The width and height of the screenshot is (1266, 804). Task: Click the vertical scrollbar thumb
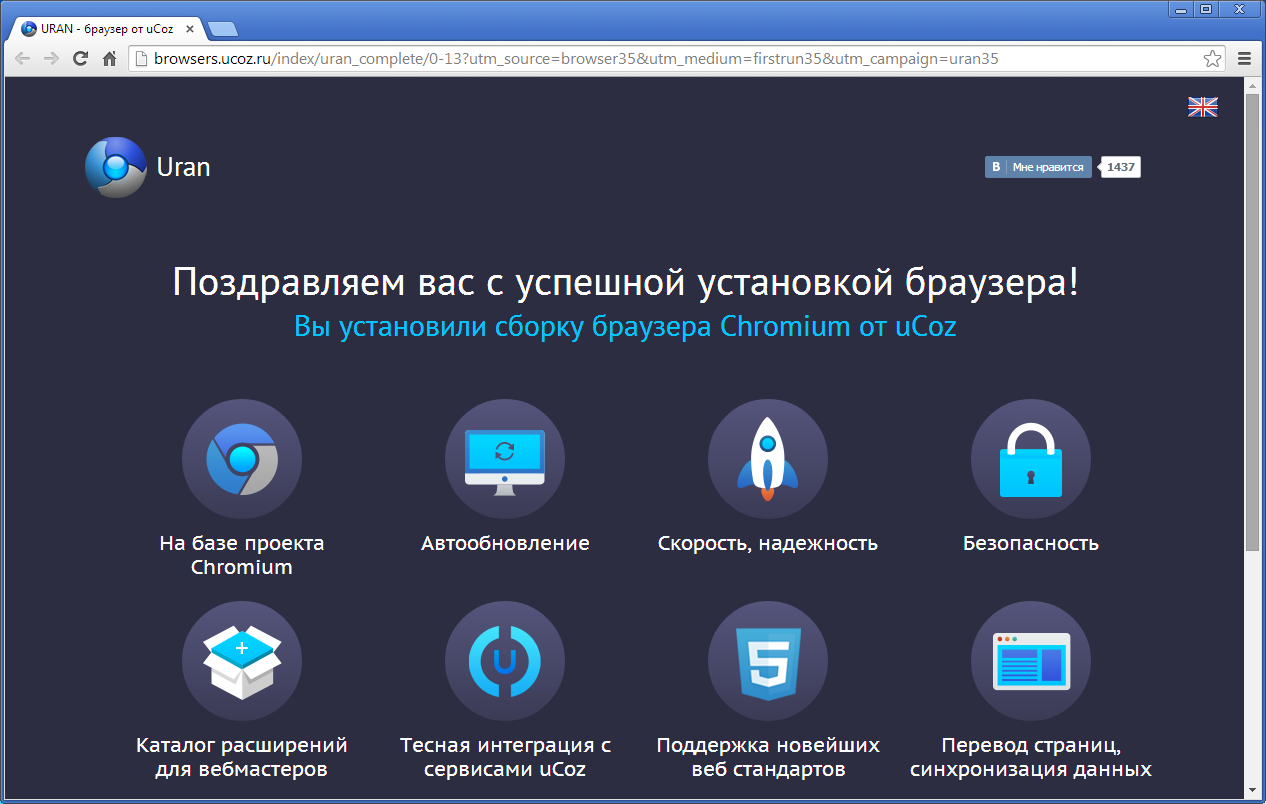pyautogui.click(x=1252, y=323)
